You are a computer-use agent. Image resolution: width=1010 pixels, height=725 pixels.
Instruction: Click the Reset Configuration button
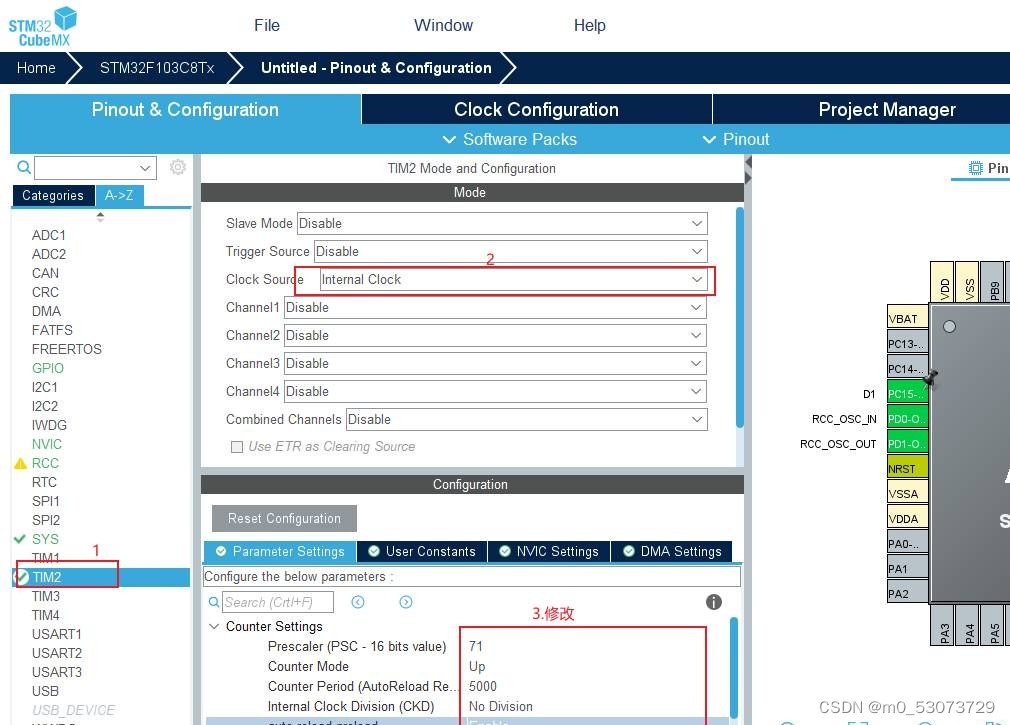coord(284,519)
